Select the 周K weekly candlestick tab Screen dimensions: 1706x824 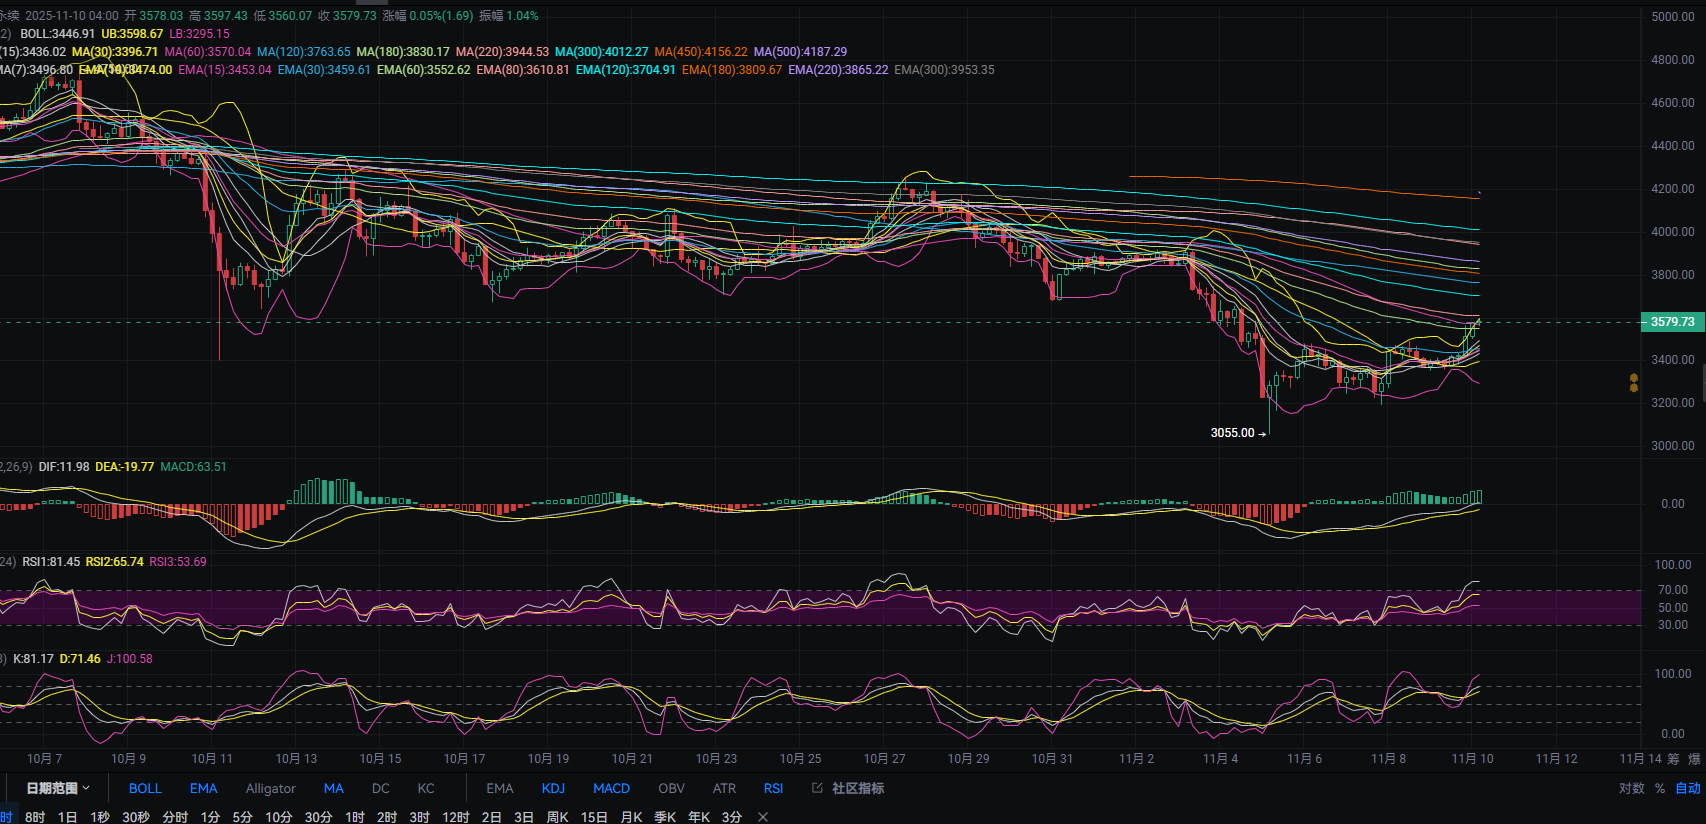pyautogui.click(x=557, y=817)
